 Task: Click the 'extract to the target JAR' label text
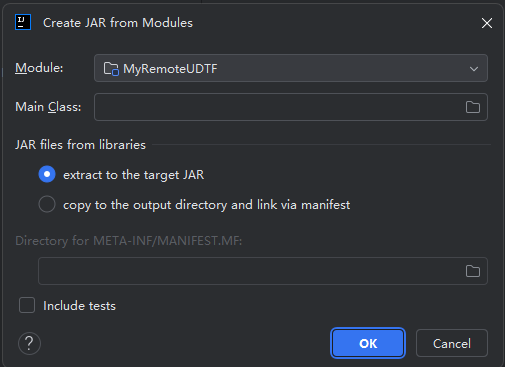click(x=133, y=175)
